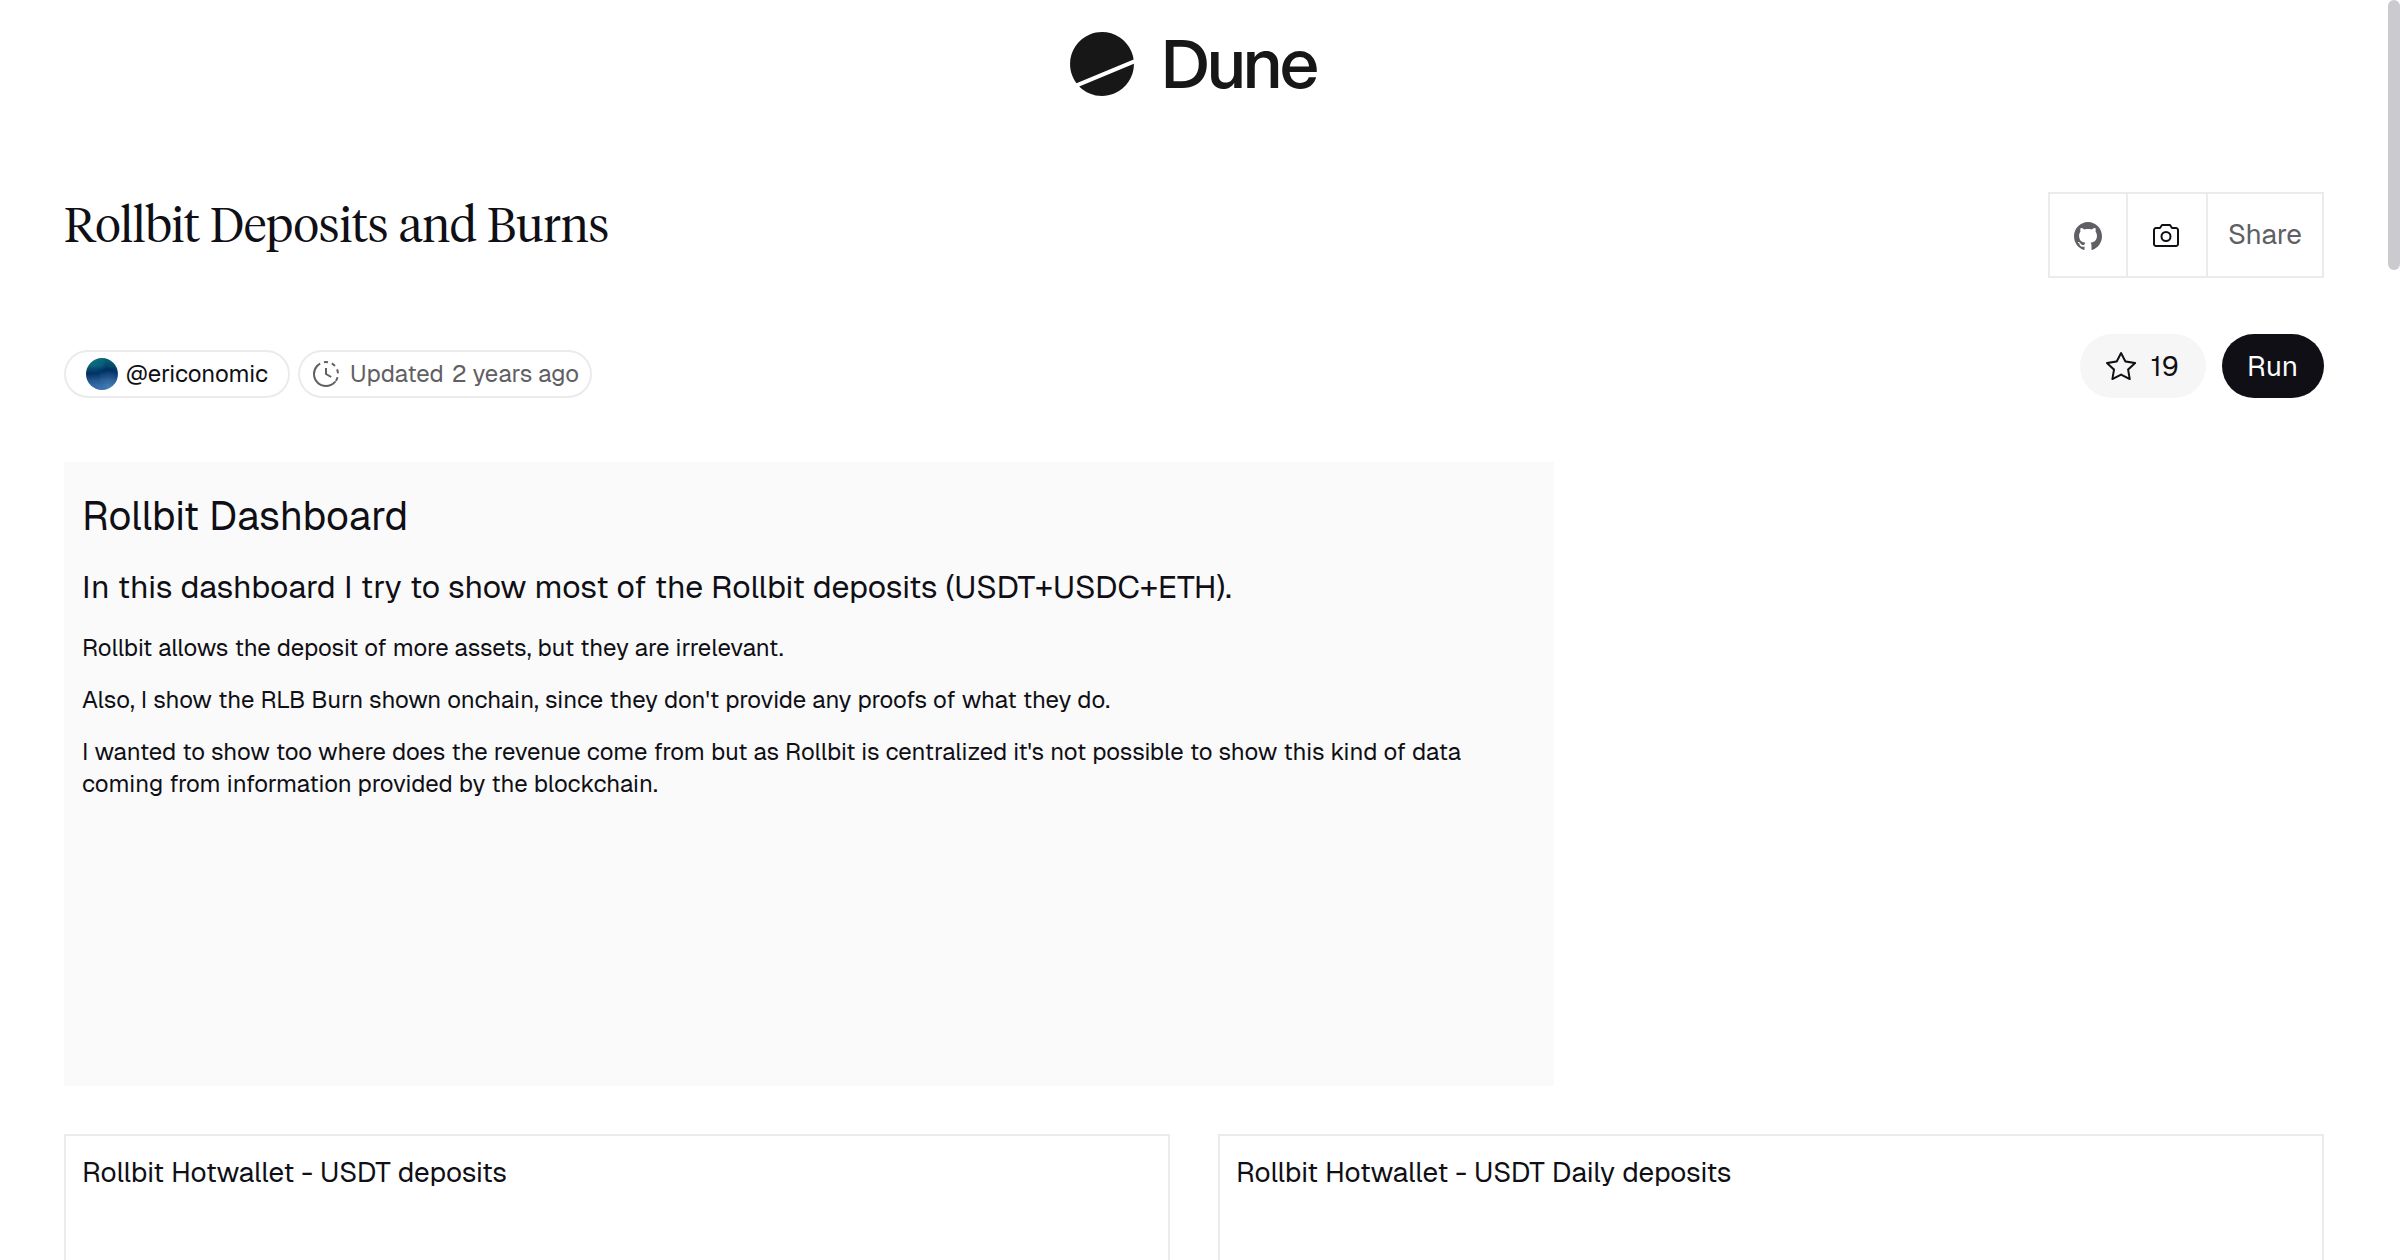Click the star count showing 19
Viewport: 2400px width, 1260px height.
[2162, 366]
